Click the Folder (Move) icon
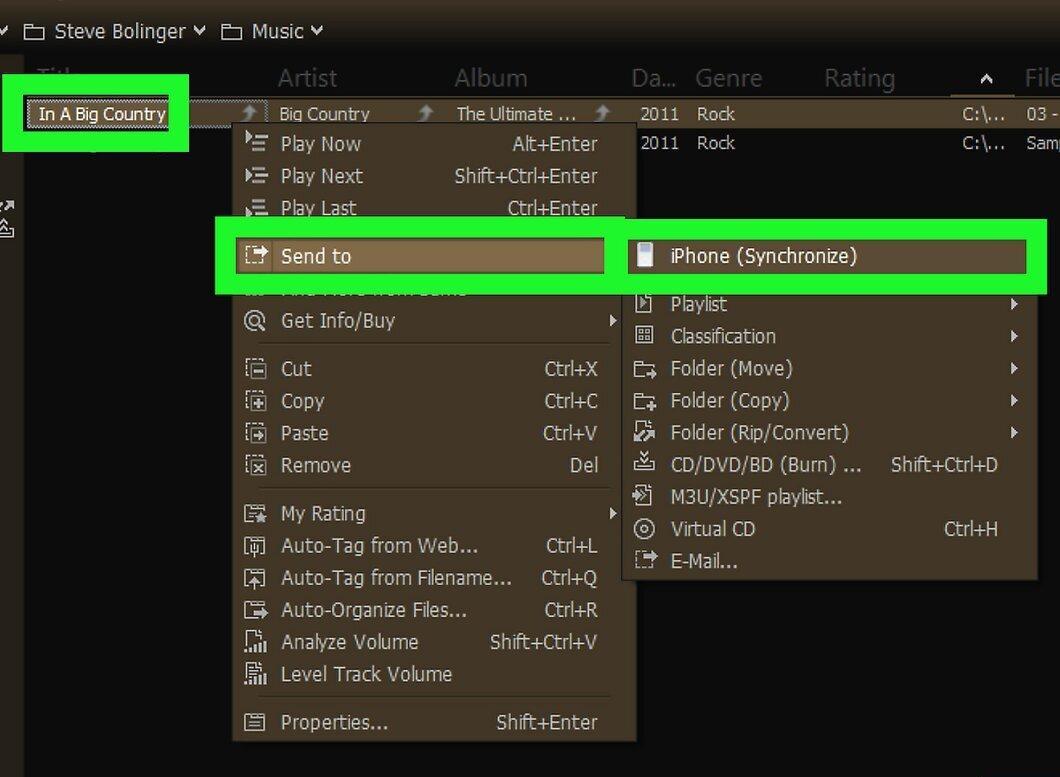The width and height of the screenshot is (1060, 777). (644, 369)
